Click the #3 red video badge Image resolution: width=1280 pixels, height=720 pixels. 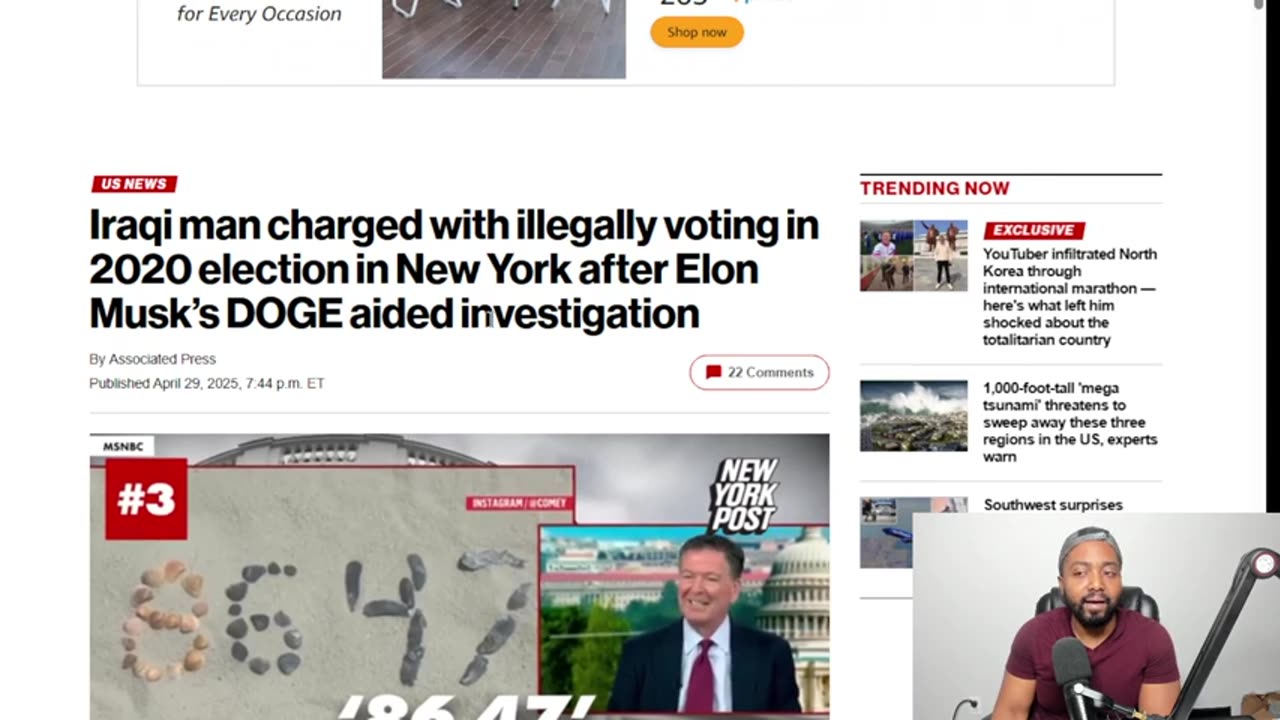tap(146, 499)
